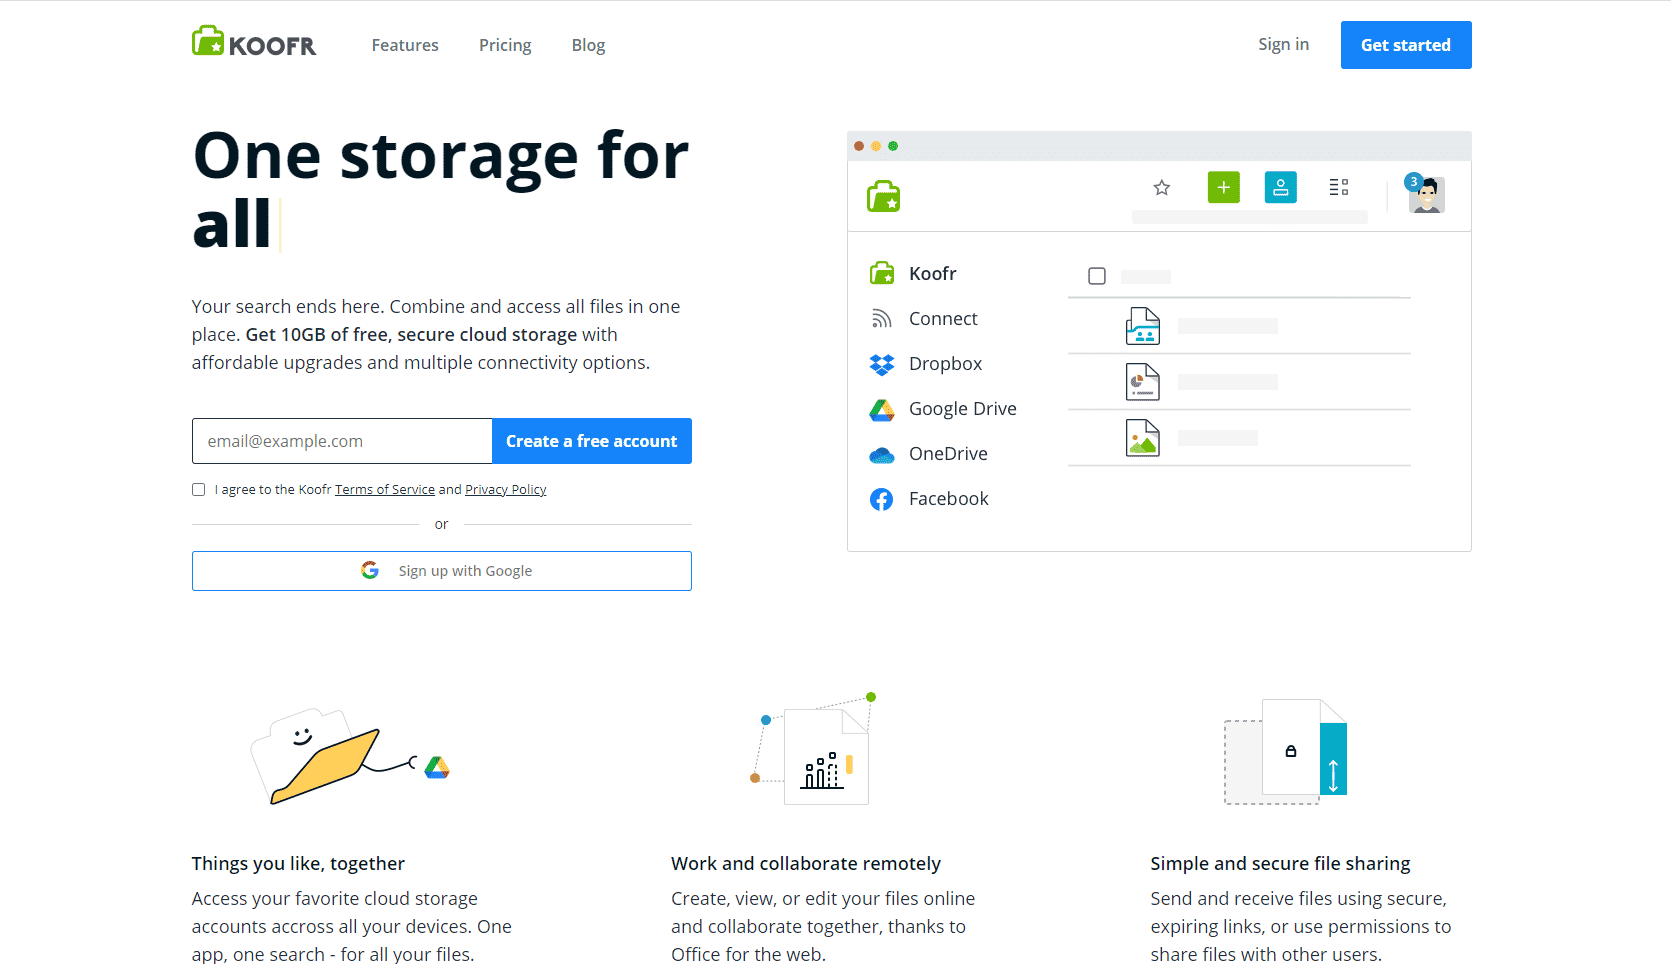Select the Facebook icon in sidebar
The image size is (1671, 964).
click(x=882, y=499)
